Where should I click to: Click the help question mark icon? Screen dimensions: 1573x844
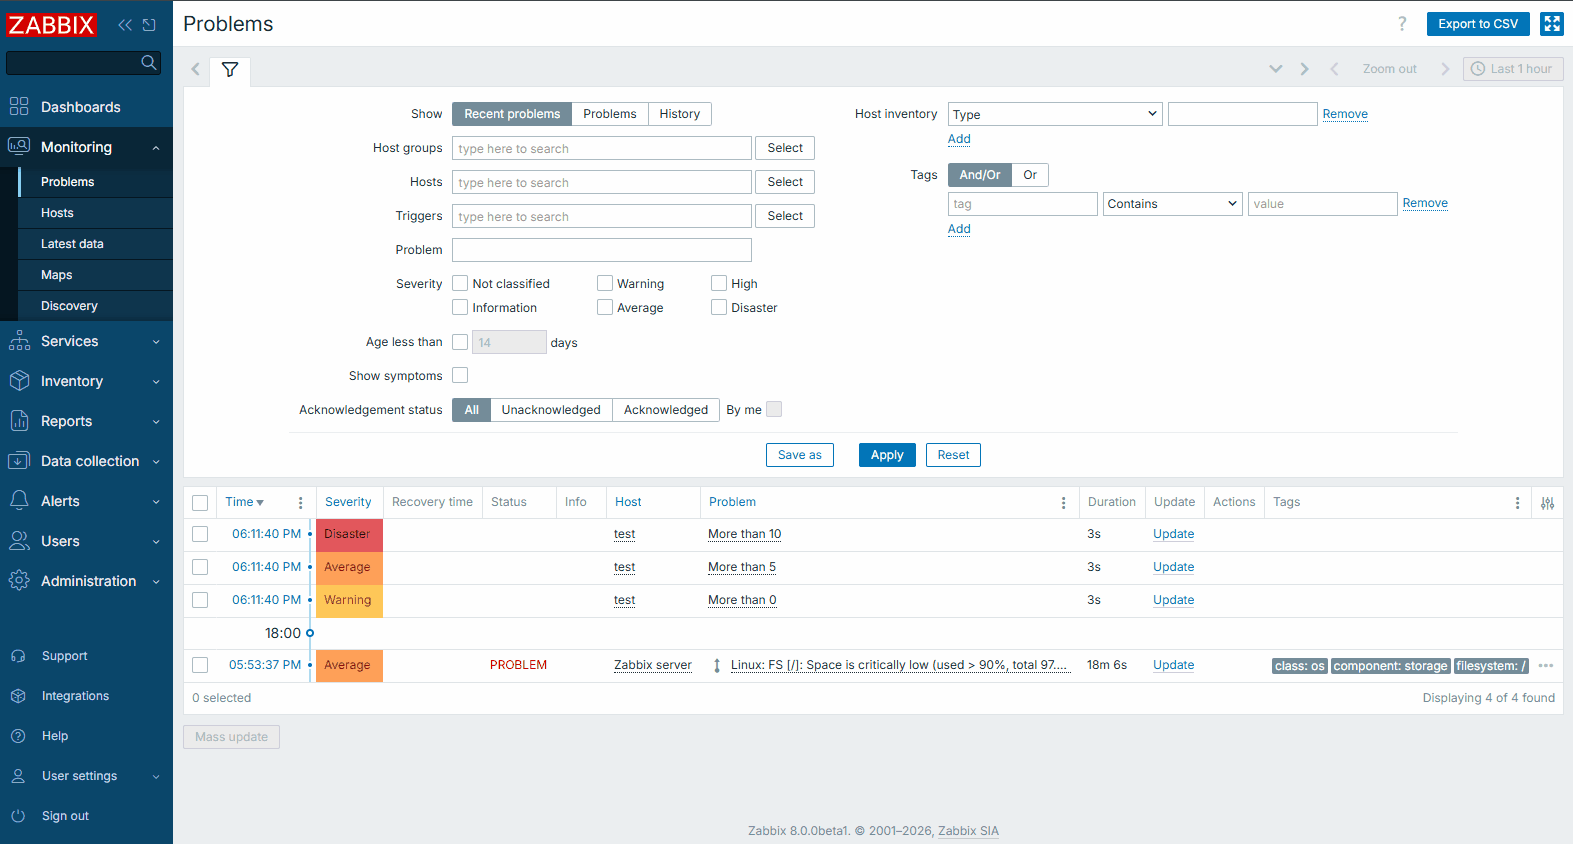(1401, 24)
